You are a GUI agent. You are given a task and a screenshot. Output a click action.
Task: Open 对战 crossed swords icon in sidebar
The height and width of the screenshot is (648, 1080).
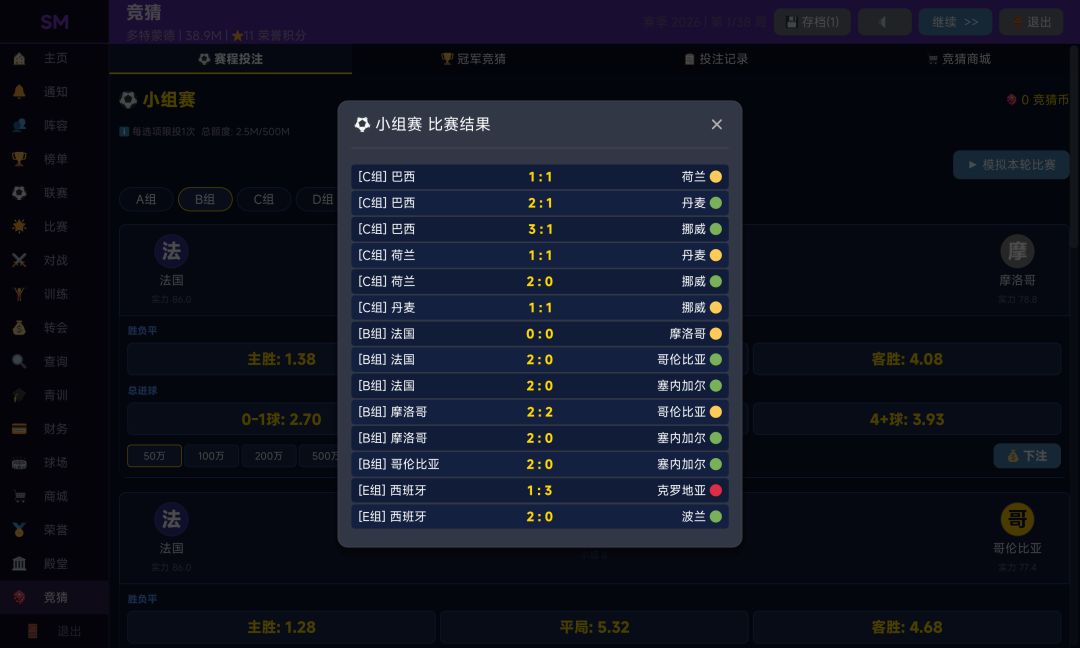tap(19, 260)
